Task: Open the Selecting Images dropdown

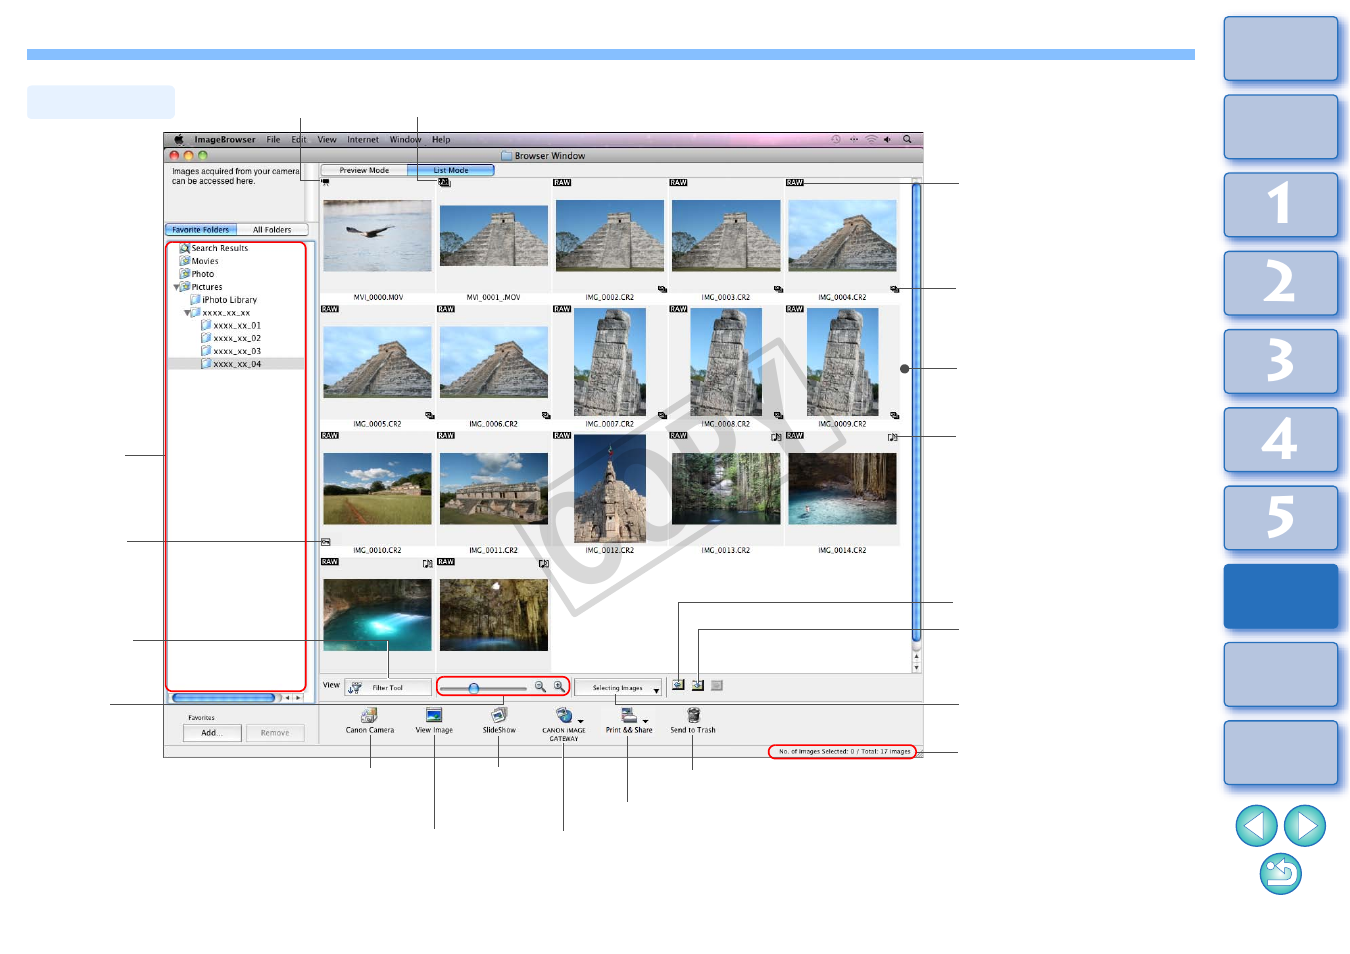Action: 618,688
